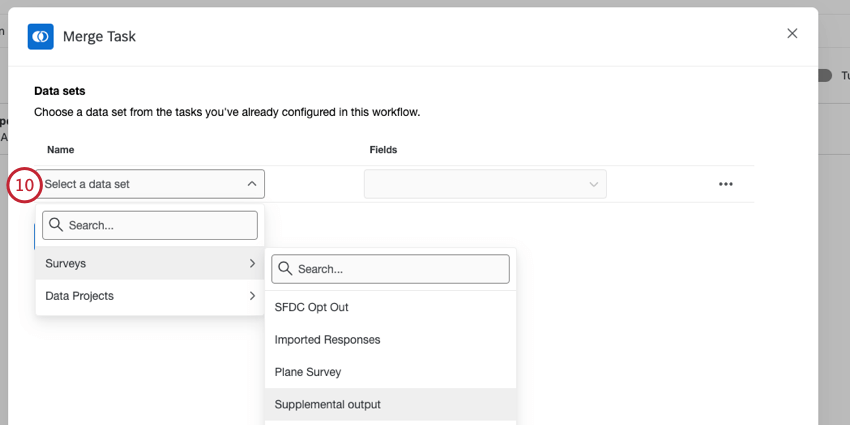
Task: Click the step 10 circle marker
Action: (x=24, y=185)
